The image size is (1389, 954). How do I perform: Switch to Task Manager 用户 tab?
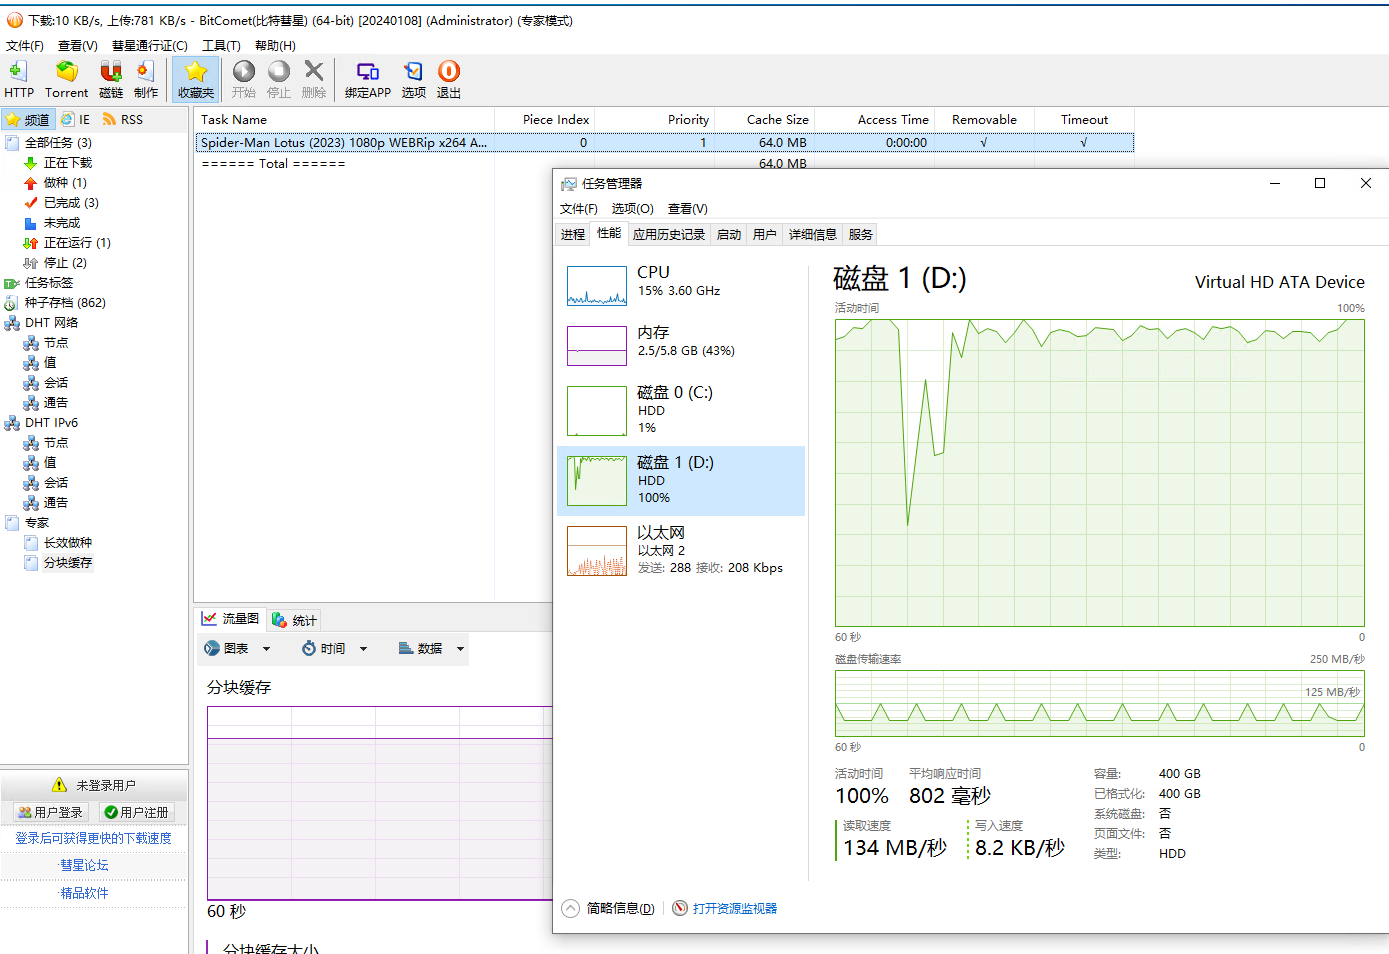pos(765,234)
